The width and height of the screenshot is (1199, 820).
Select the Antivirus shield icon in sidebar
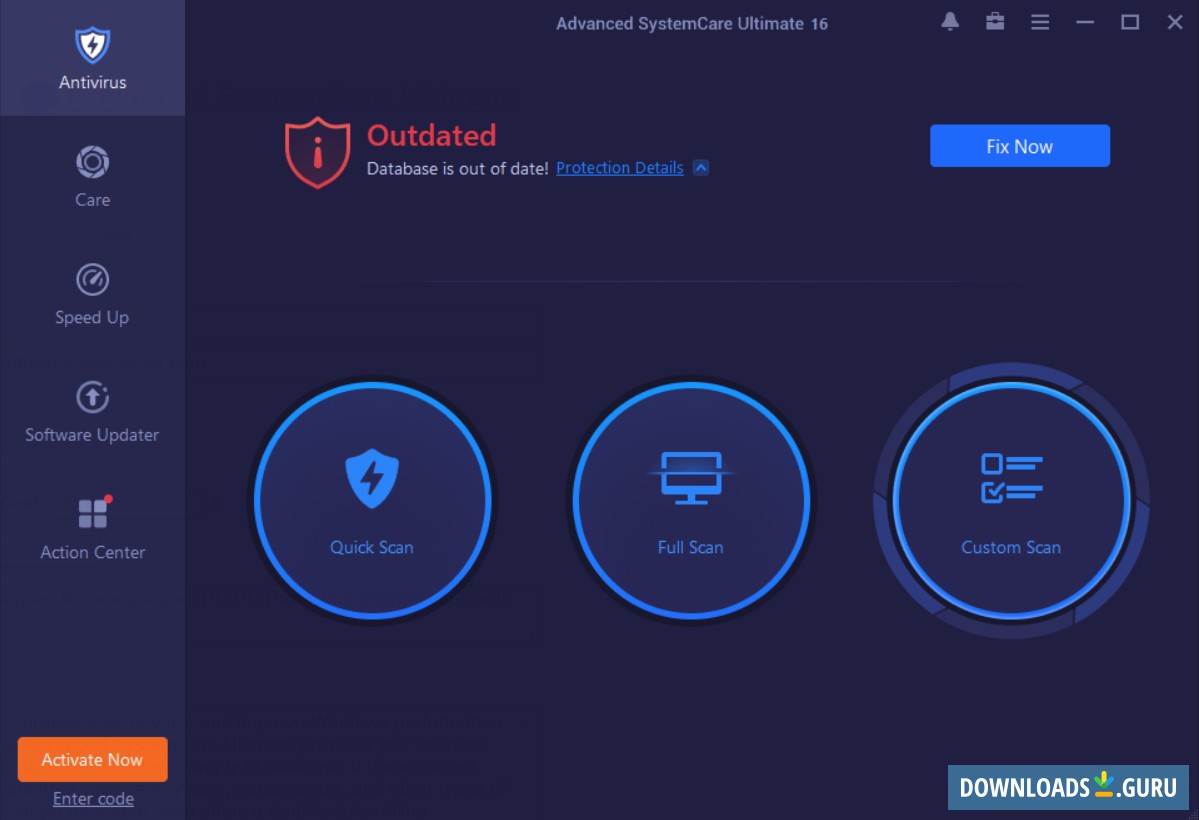click(x=92, y=45)
